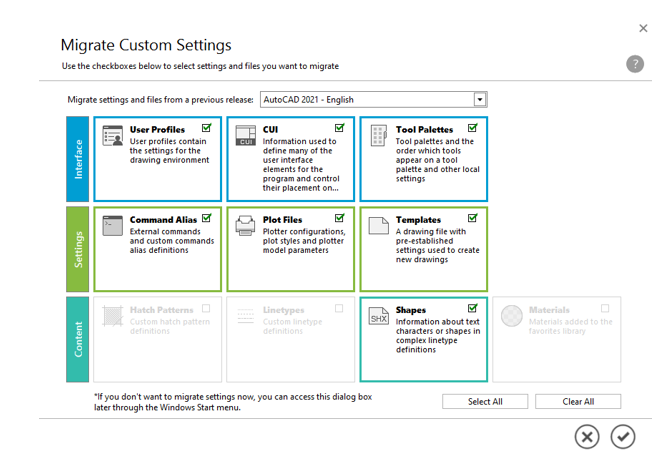
Task: Open help with the question mark icon
Action: [635, 64]
